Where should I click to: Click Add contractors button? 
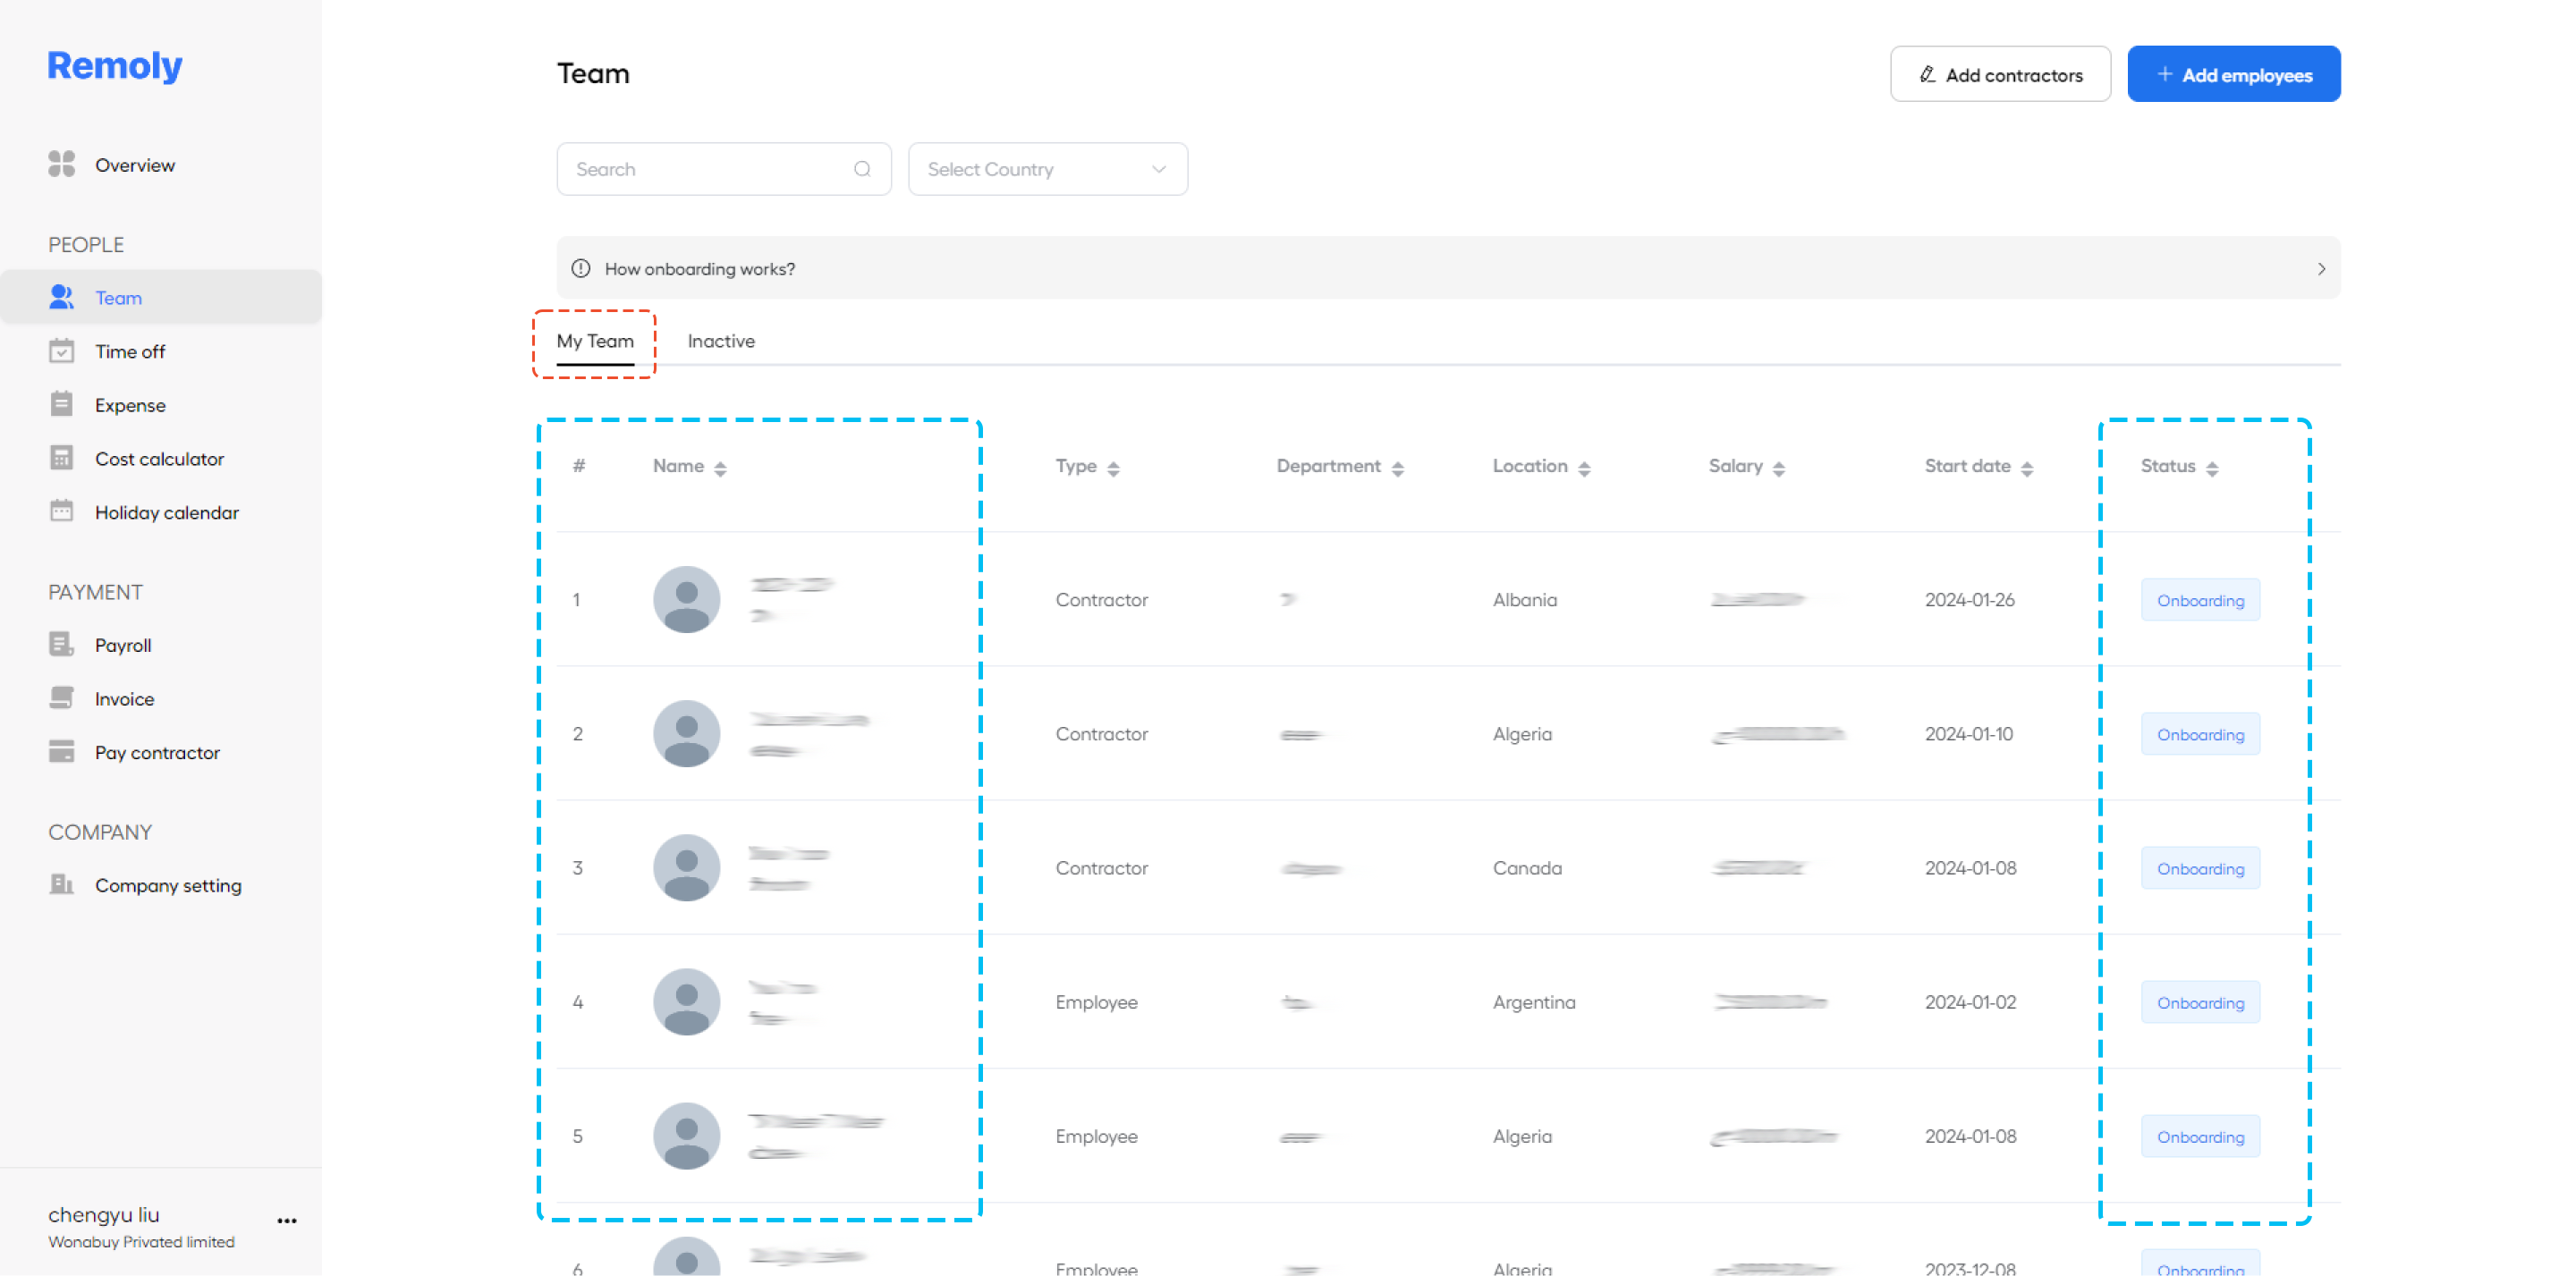(1999, 74)
